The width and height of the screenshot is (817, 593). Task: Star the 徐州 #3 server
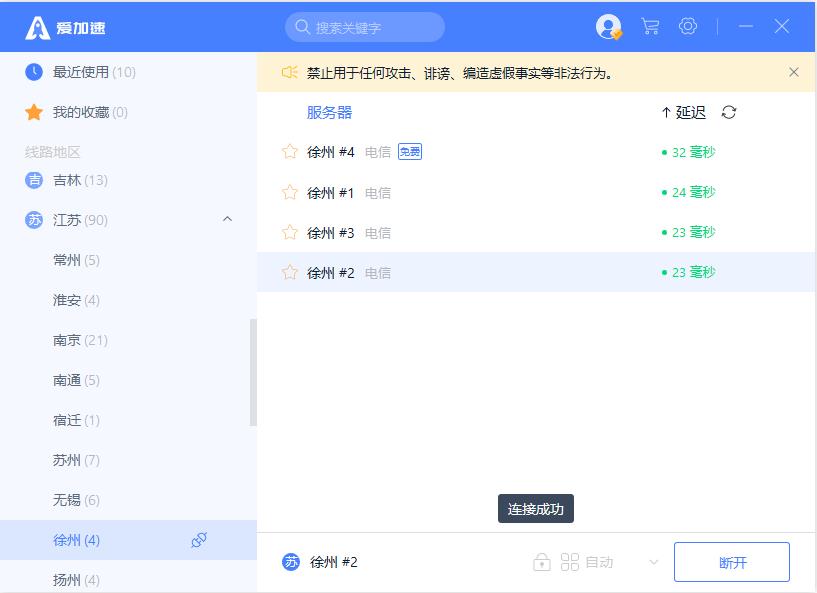point(290,232)
